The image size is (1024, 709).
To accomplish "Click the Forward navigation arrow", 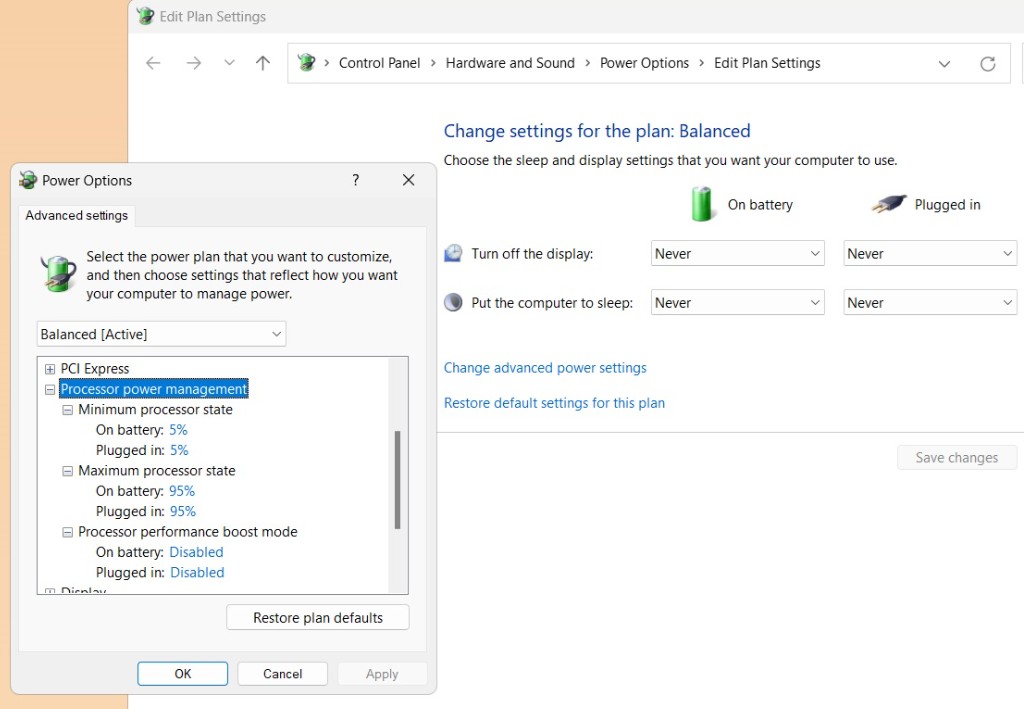I will (x=194, y=63).
